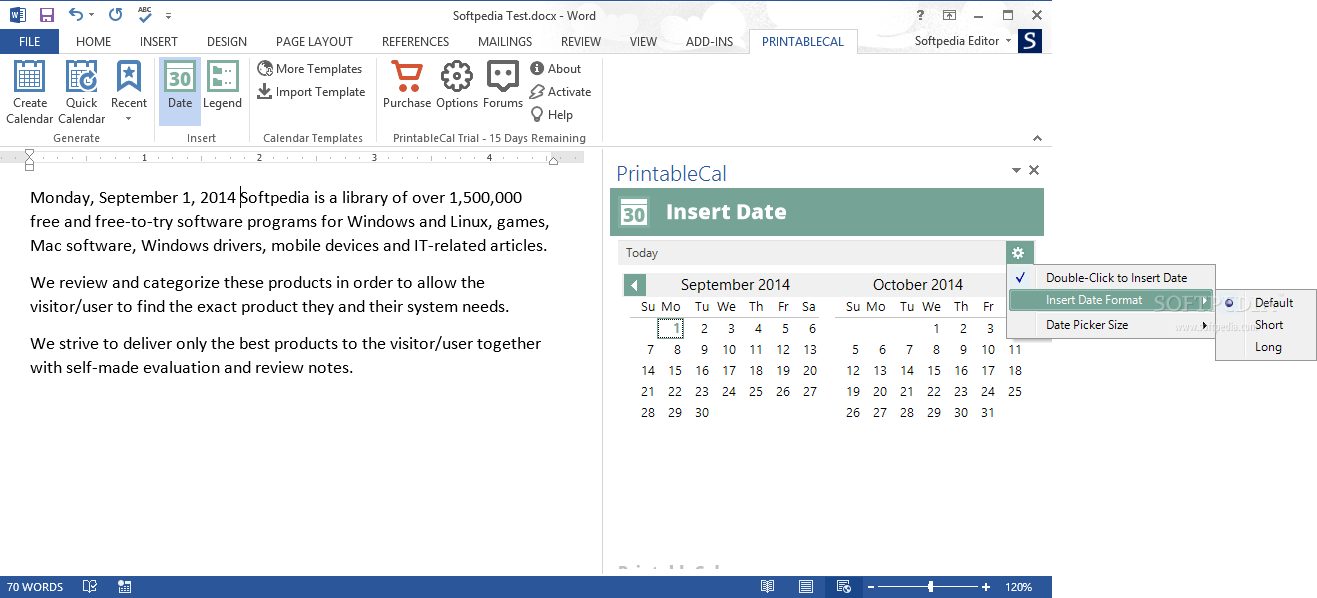
Task: Open the task pane options dropdown arrow
Action: coord(1016,170)
